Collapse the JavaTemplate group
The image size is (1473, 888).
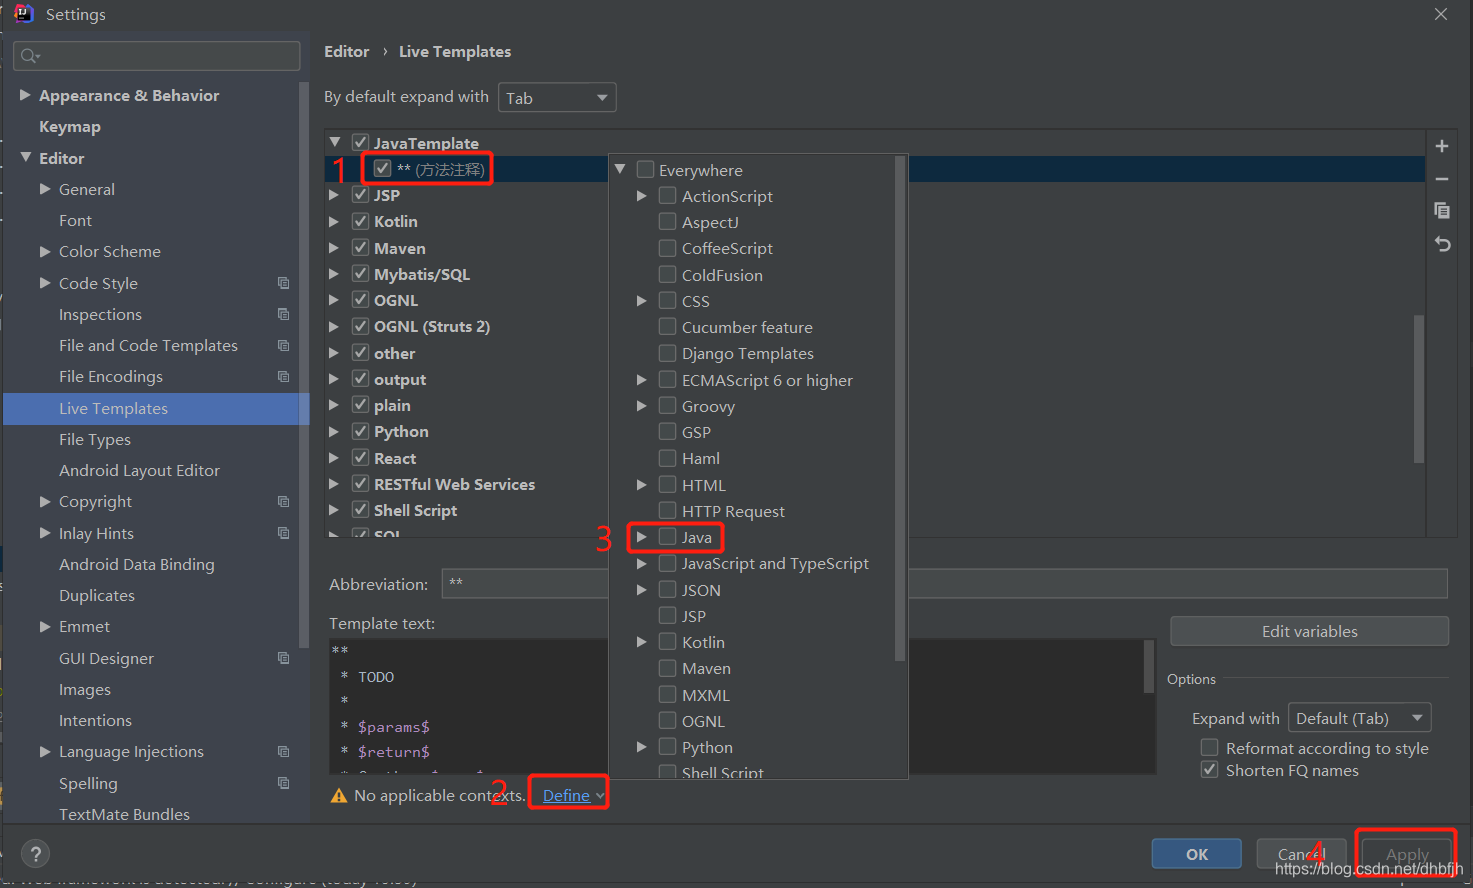[x=335, y=143]
